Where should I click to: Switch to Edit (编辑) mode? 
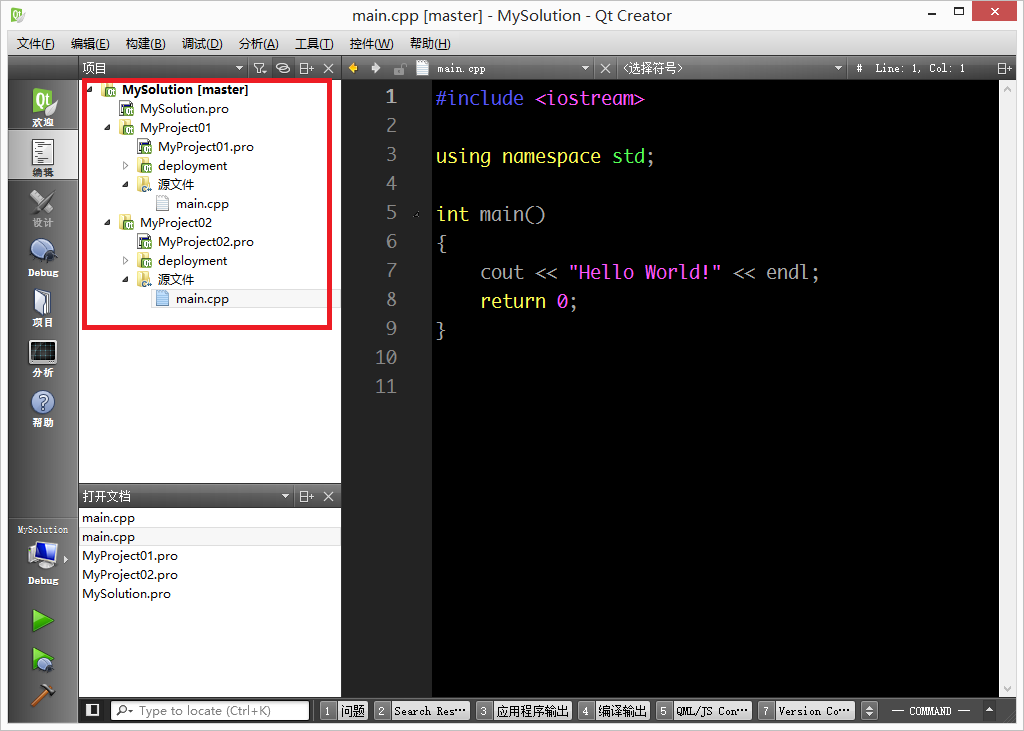43,155
